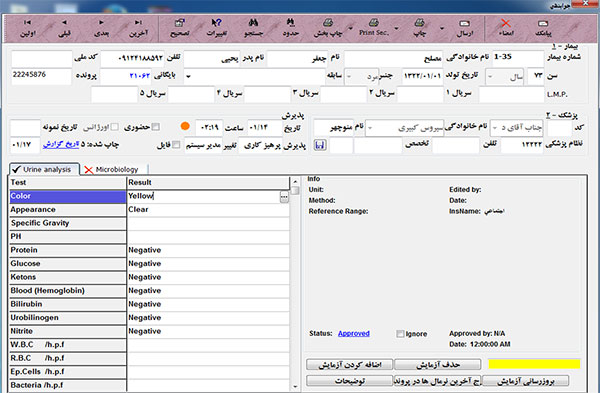The height and width of the screenshot is (393, 600).
Task: Go to first record (اولین)
Action: click(x=28, y=28)
